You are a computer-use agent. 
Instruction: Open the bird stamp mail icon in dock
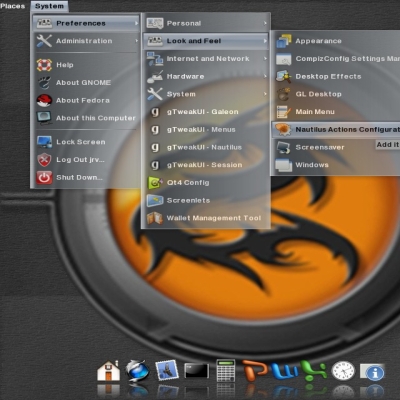(x=167, y=370)
